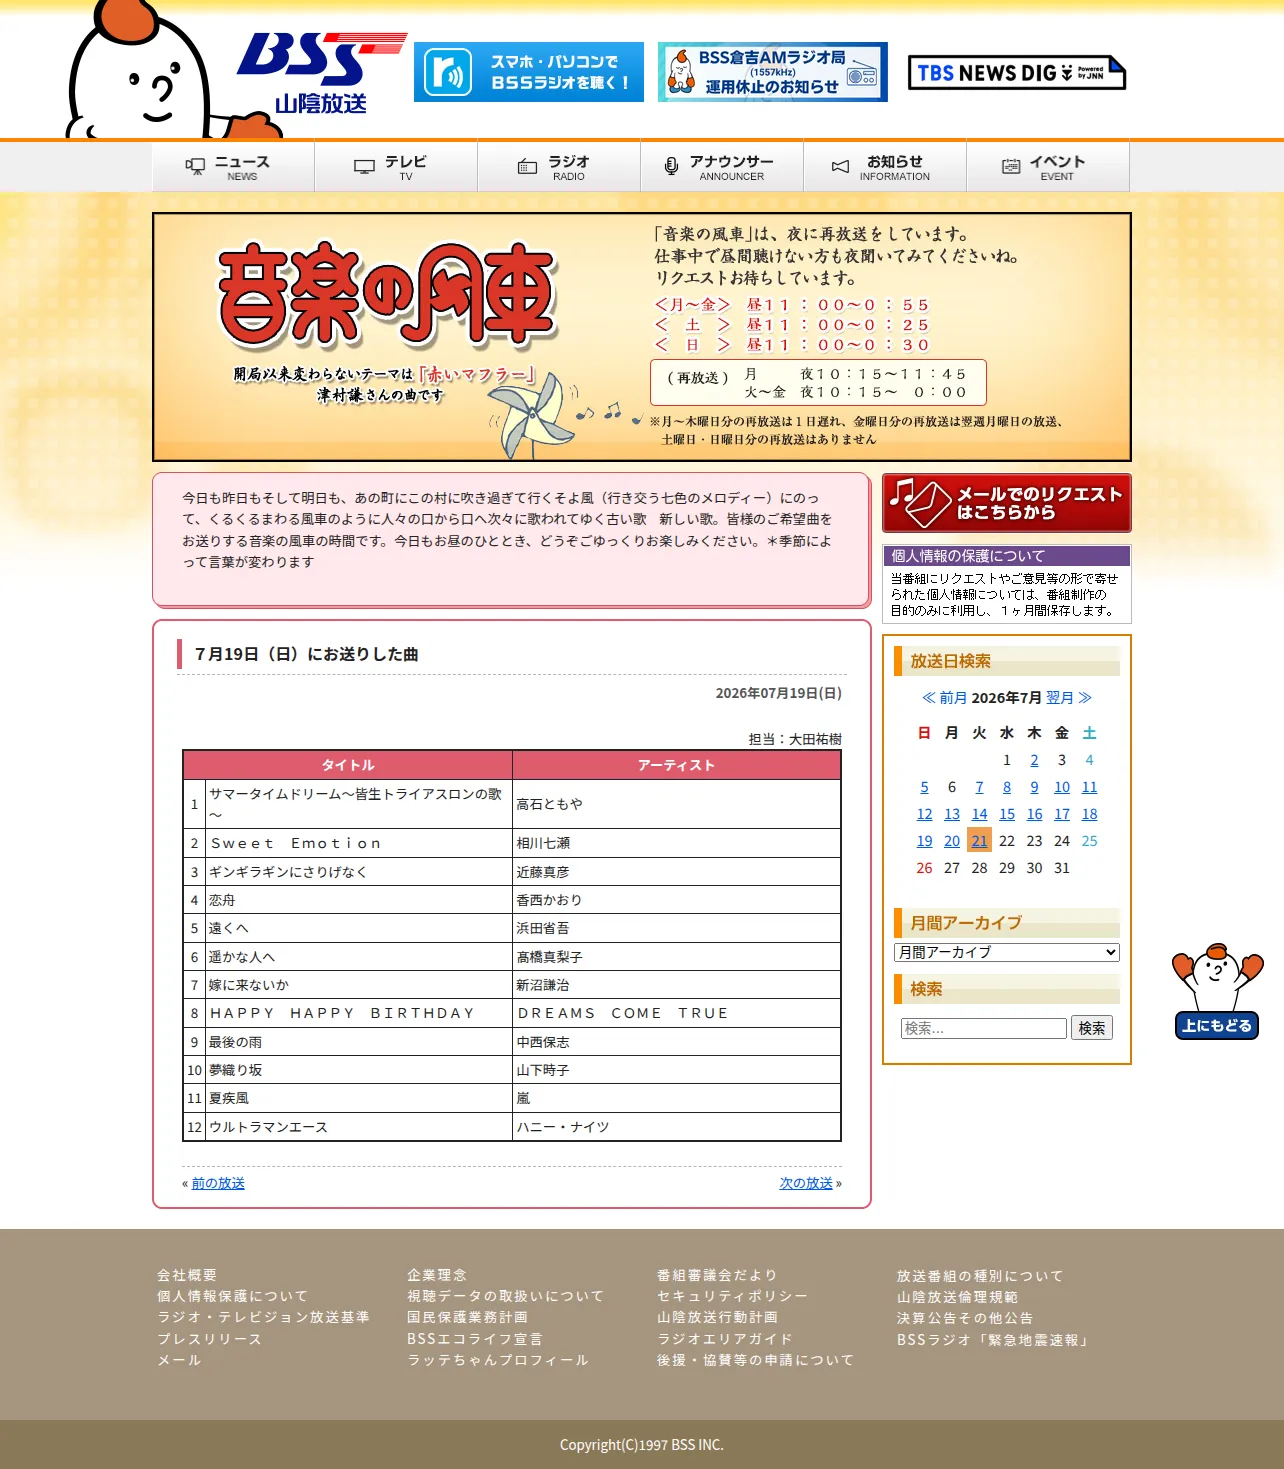Click the 検索 button

1092,1028
